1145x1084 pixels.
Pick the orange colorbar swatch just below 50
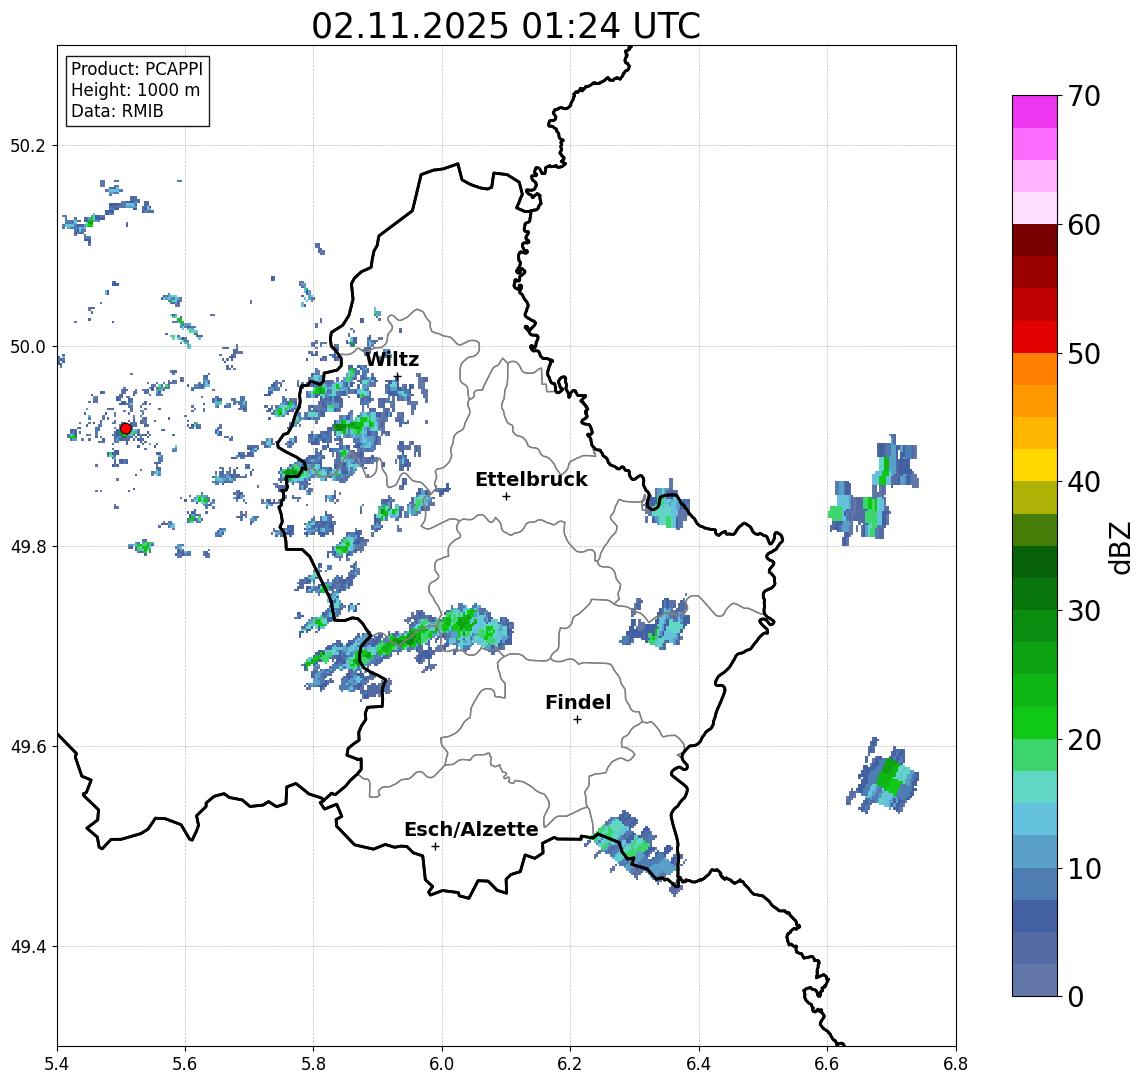click(1035, 369)
